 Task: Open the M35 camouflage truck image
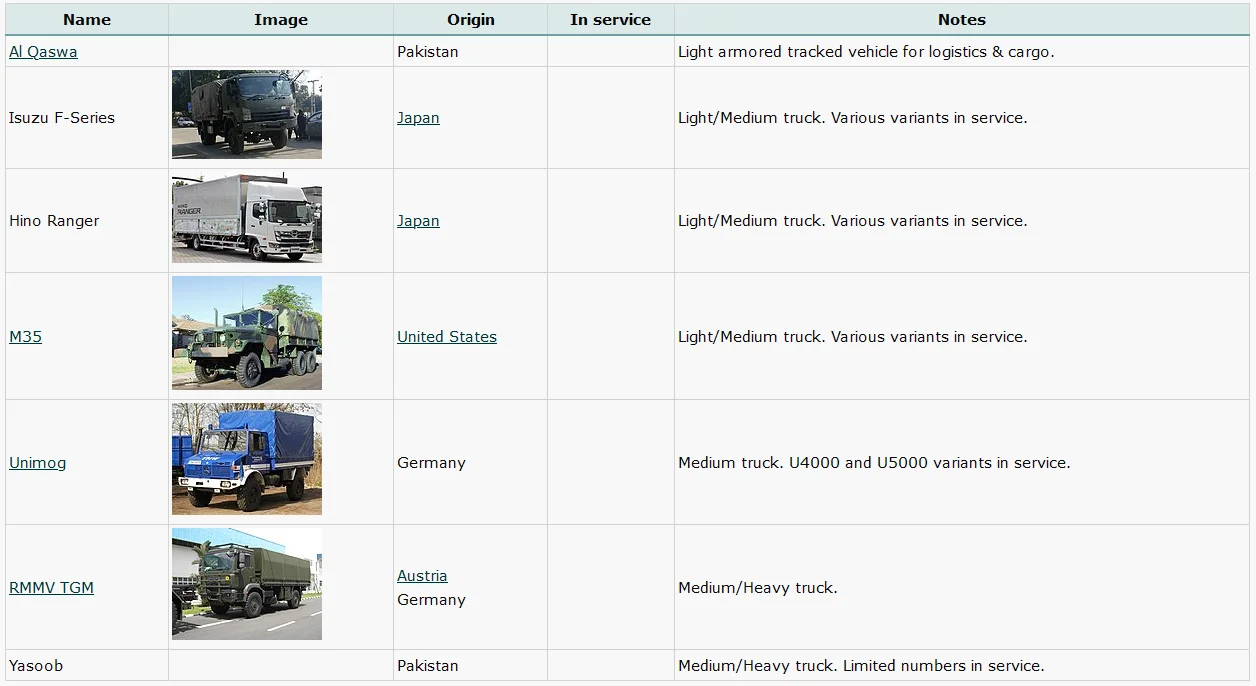(247, 333)
